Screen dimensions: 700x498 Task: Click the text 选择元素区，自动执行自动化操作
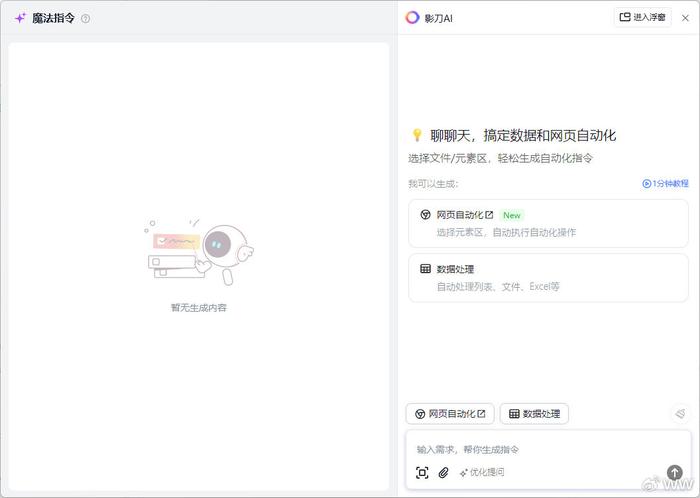tap(506, 232)
